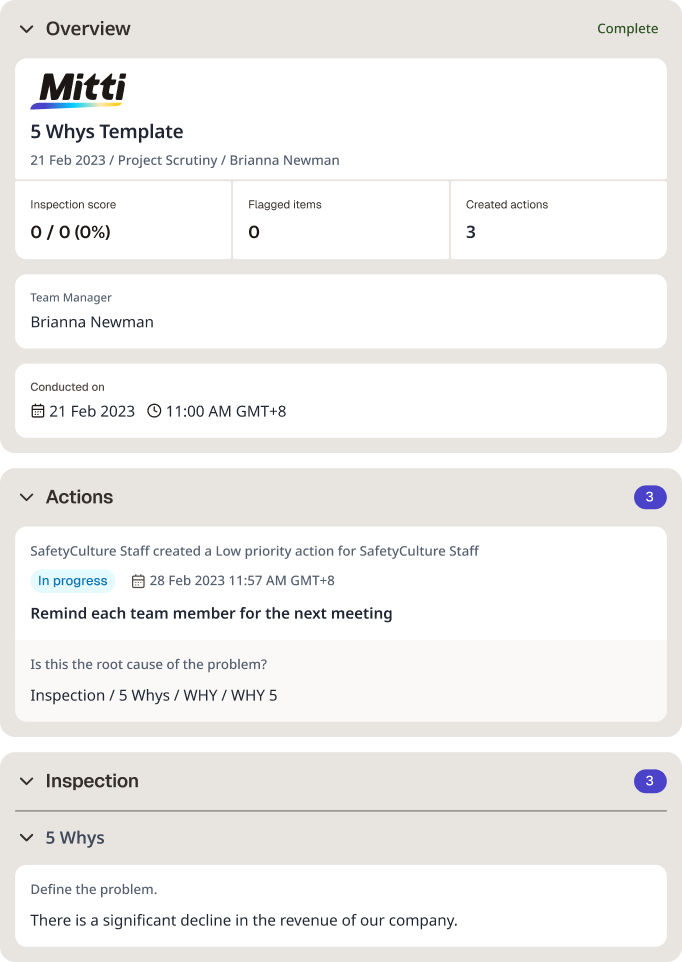Click the Inspection count badge showing 3
Viewport: 682px width, 962px height.
pos(650,781)
